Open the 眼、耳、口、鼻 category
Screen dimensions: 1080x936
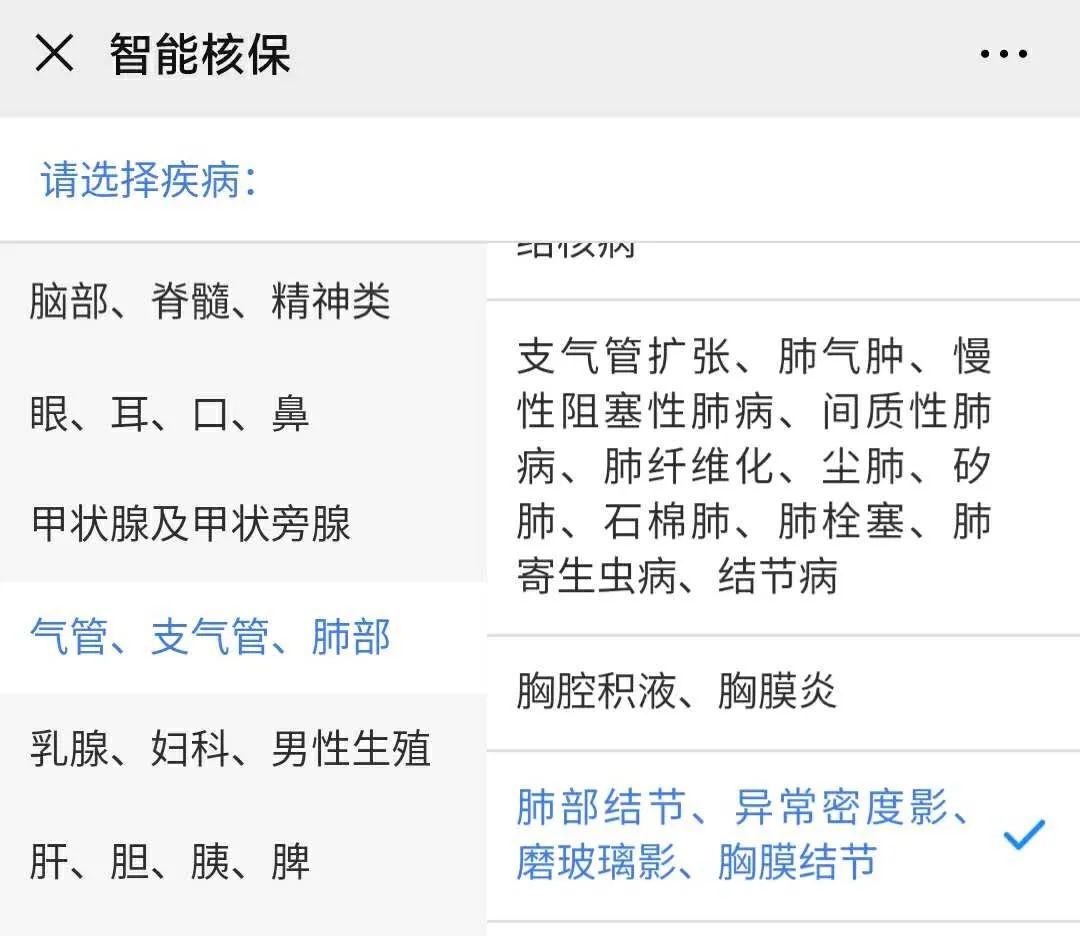(x=172, y=415)
